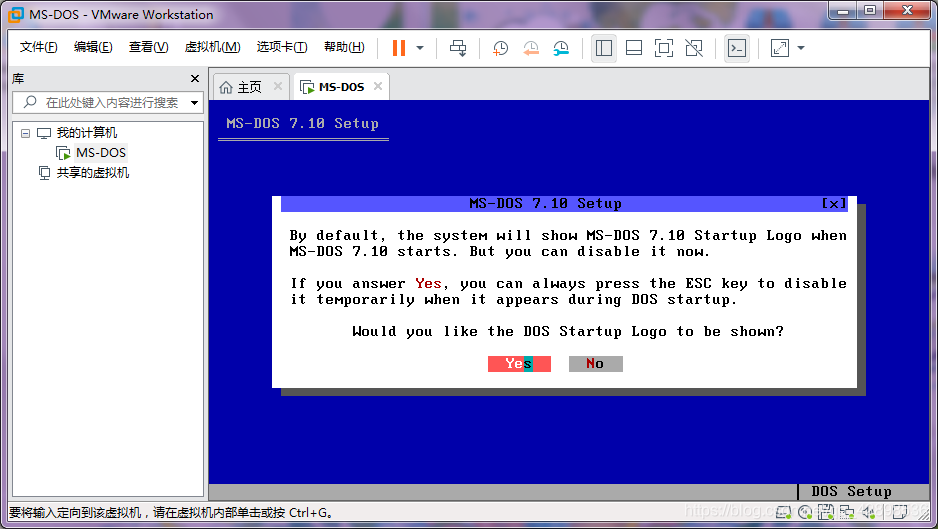Open the power options dropdown arrow next to pause
938x529 pixels.
(x=420, y=48)
